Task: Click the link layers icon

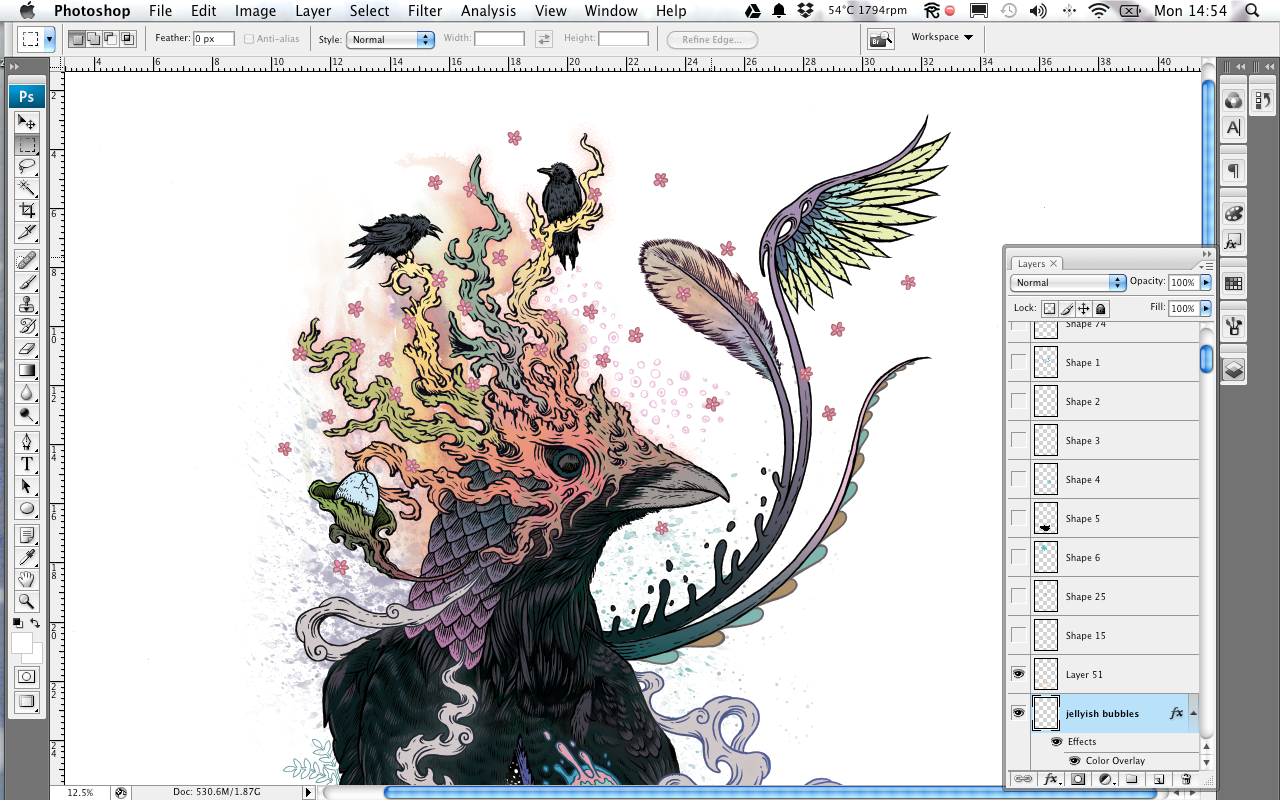Action: (x=1023, y=779)
